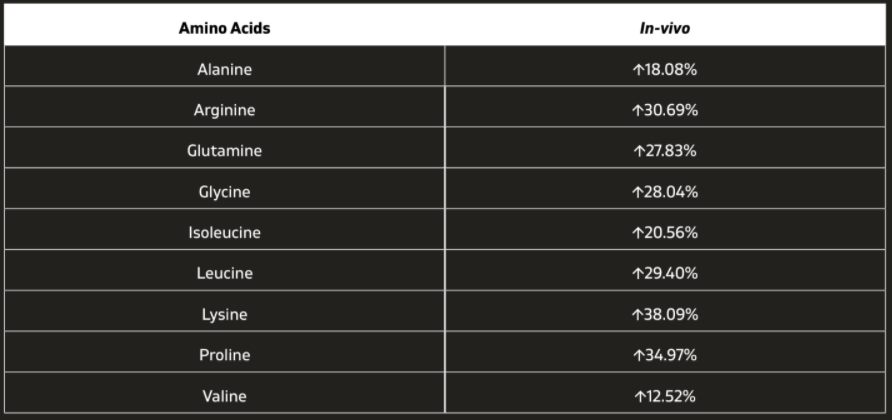Viewport: 892px width, 420px height.
Task: Select the Arginine cell
Action: (224, 110)
